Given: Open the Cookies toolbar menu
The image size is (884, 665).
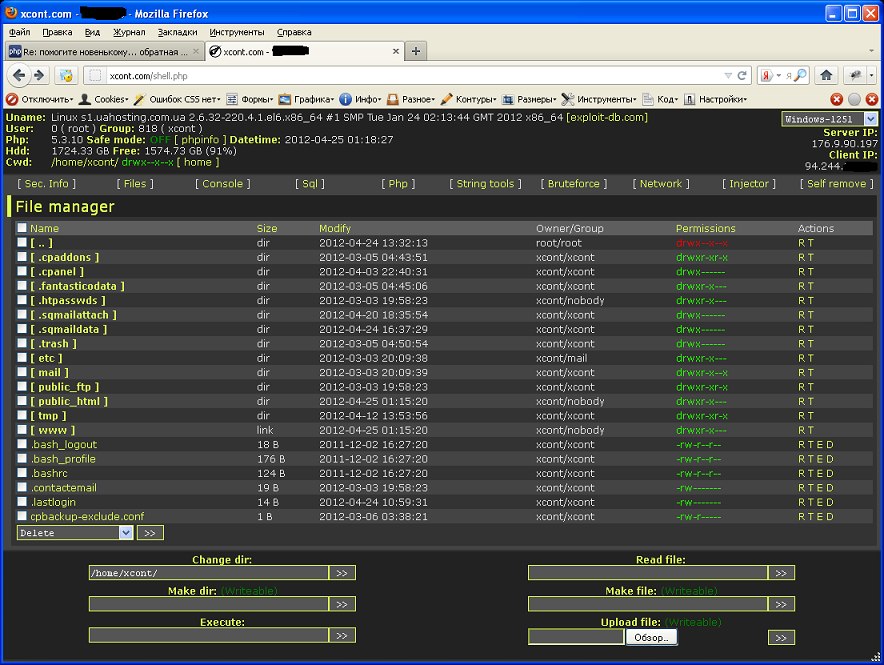Looking at the screenshot, I should (x=104, y=99).
